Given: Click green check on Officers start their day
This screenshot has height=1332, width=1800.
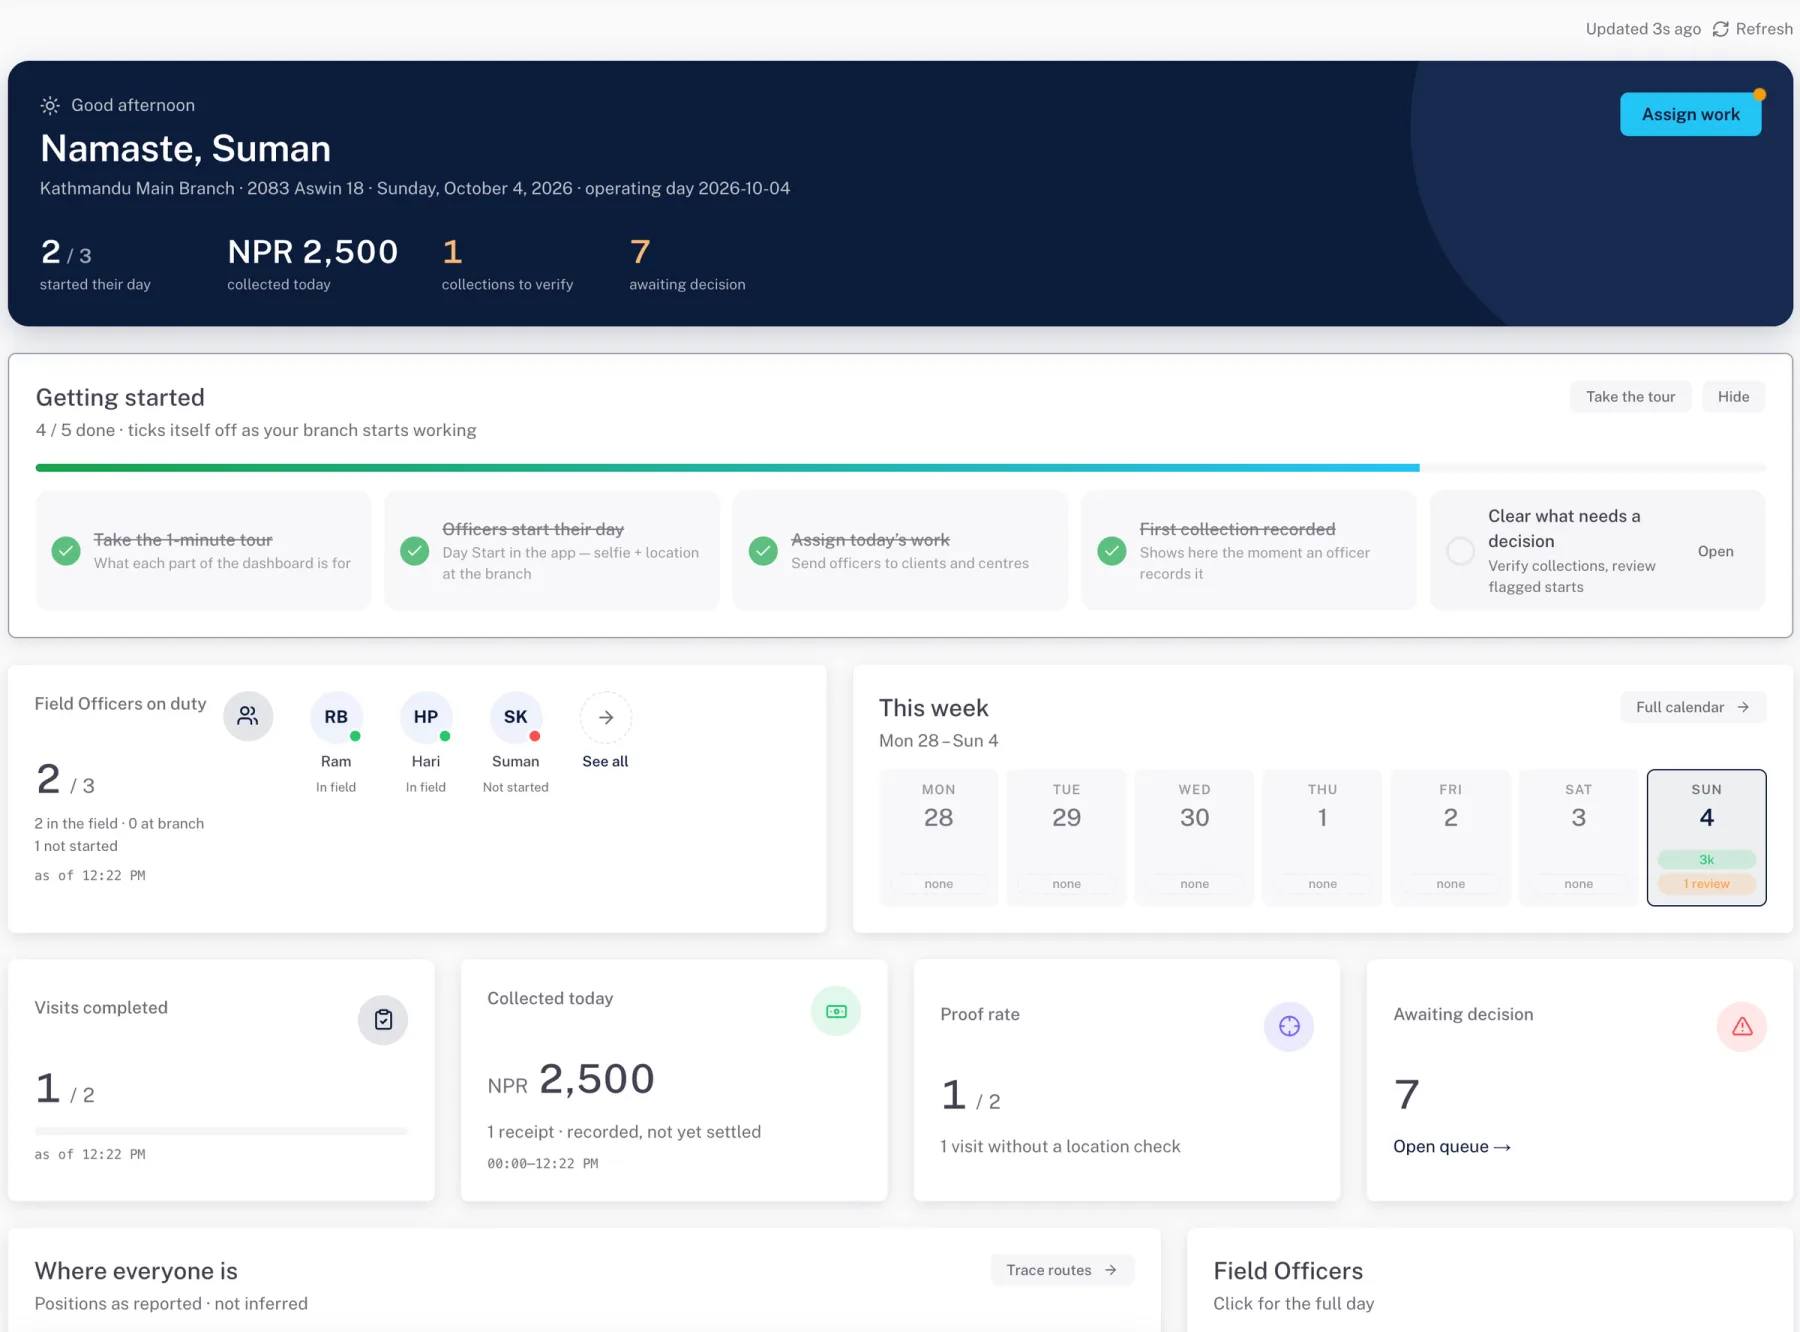Looking at the screenshot, I should click(x=415, y=551).
